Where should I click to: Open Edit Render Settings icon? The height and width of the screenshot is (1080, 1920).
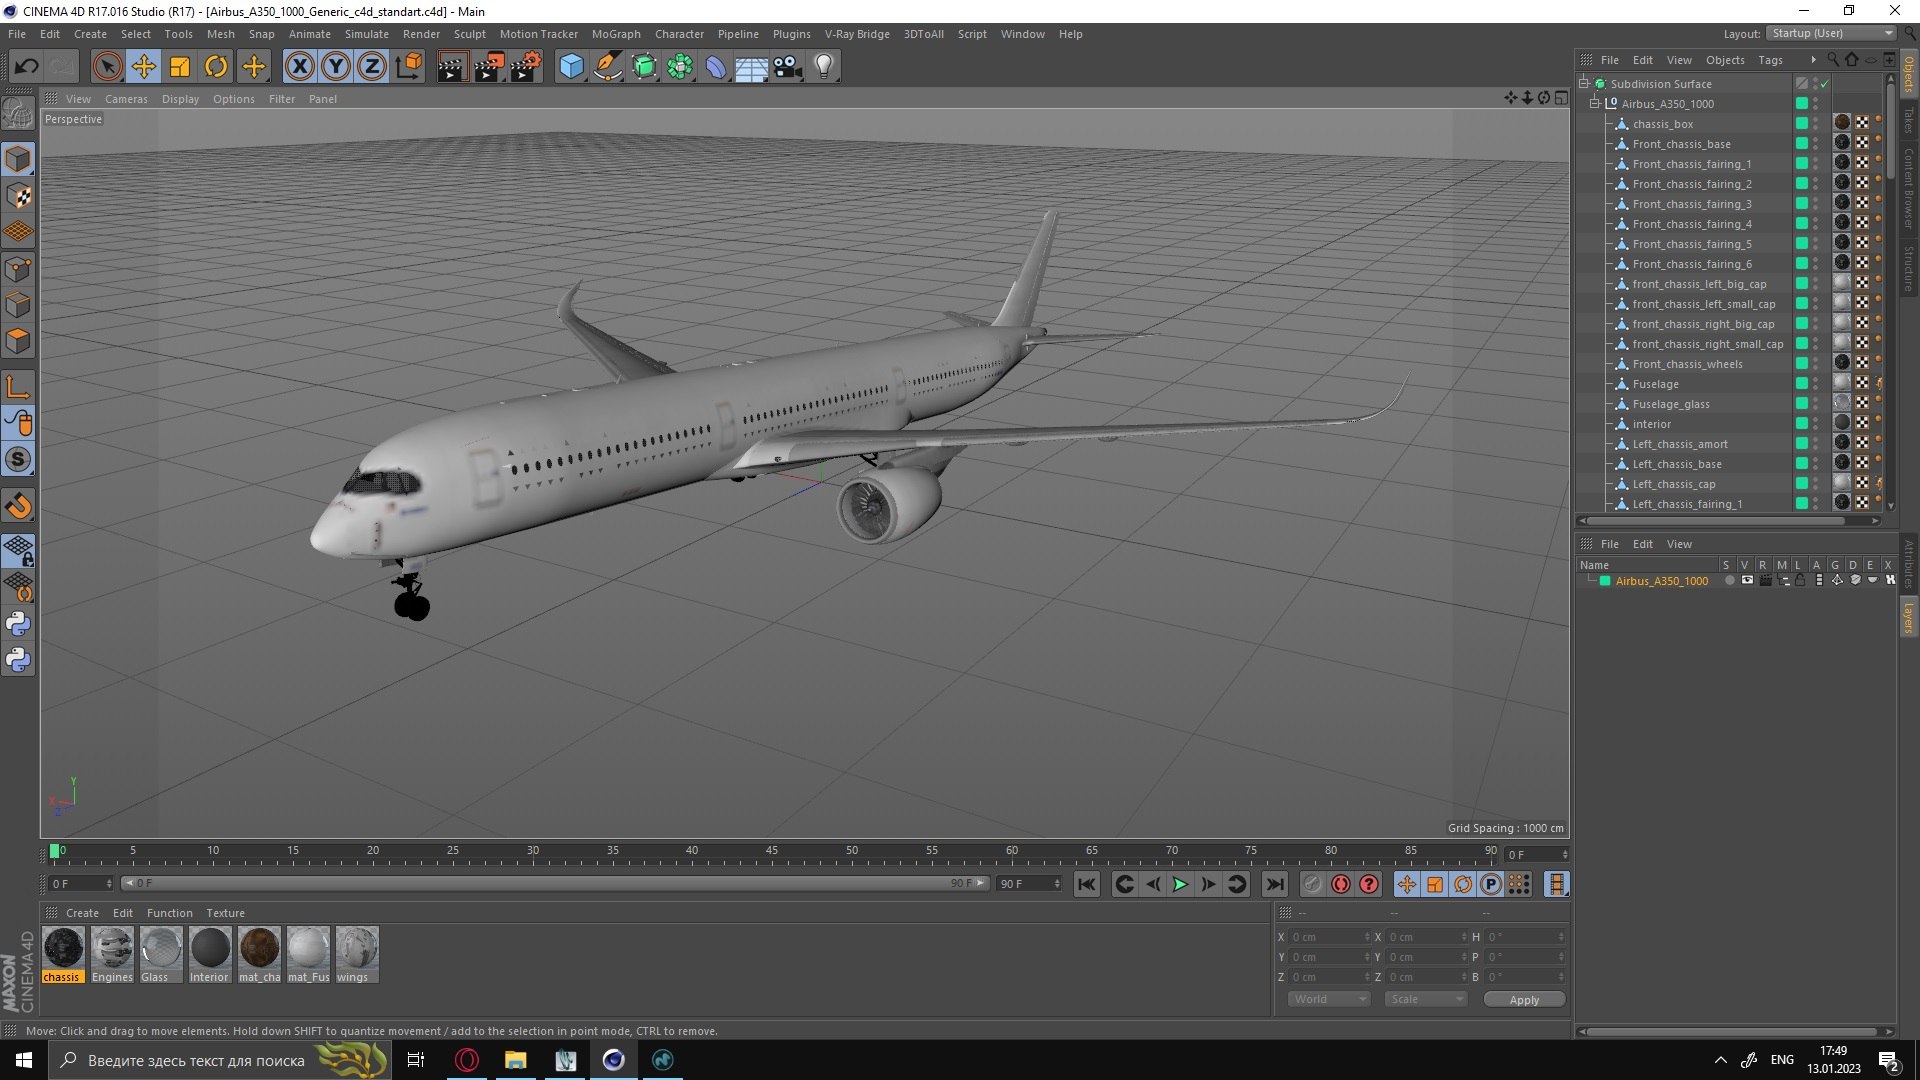click(x=525, y=67)
